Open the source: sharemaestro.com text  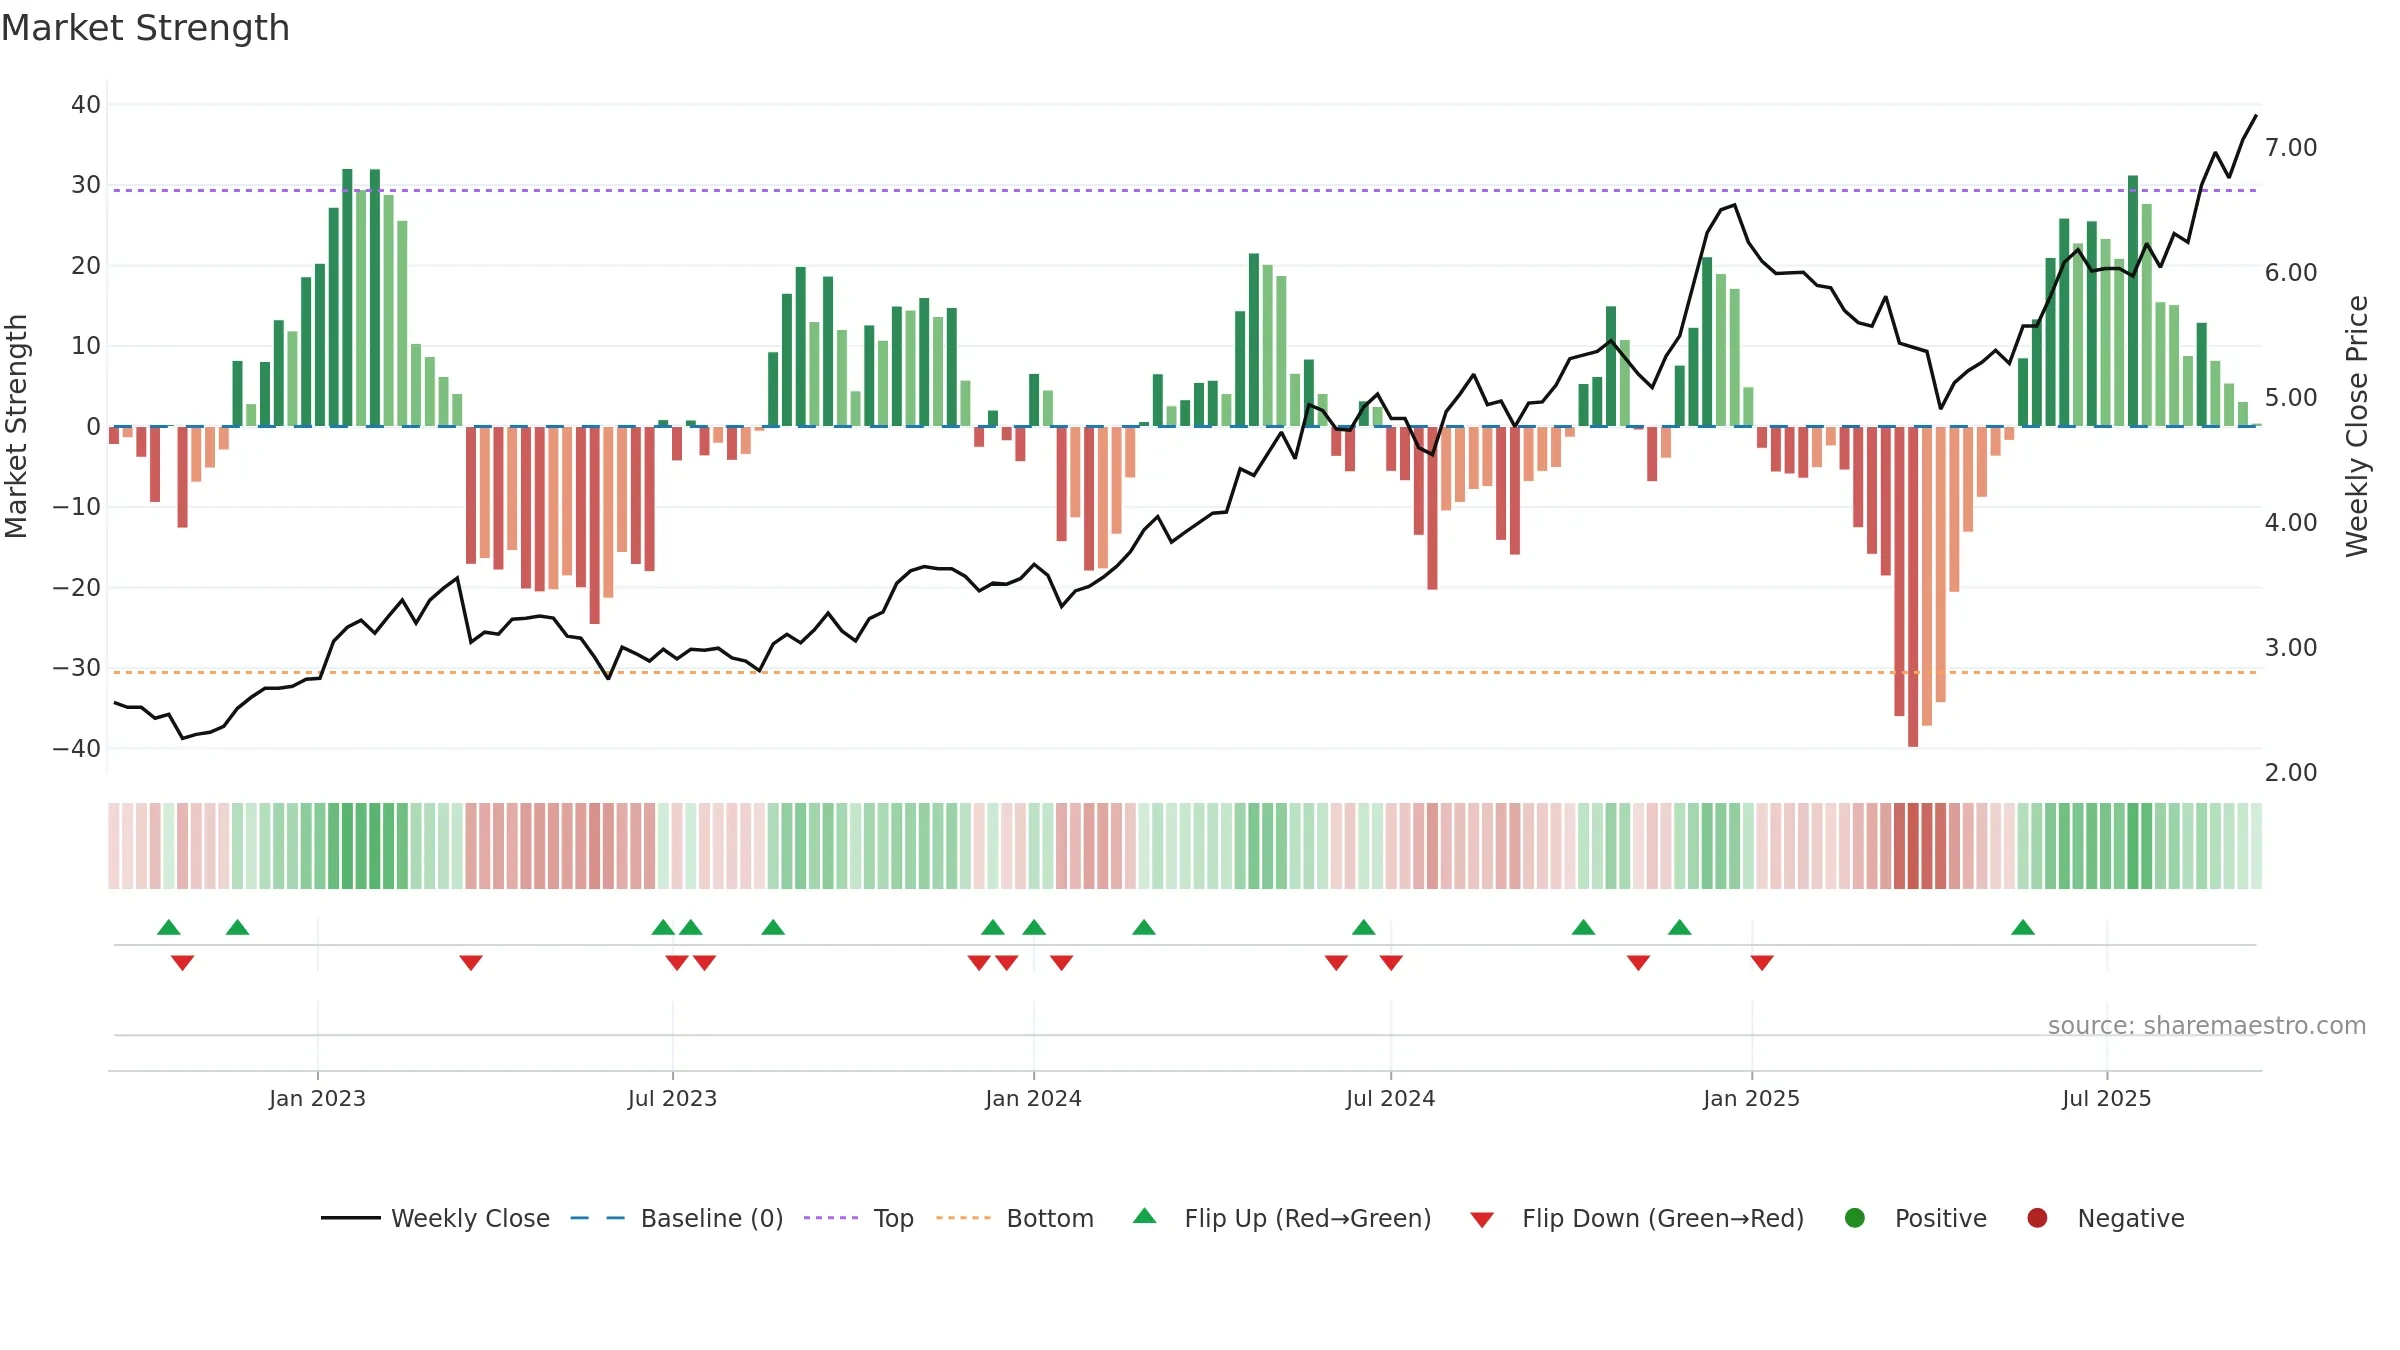coord(2207,1025)
